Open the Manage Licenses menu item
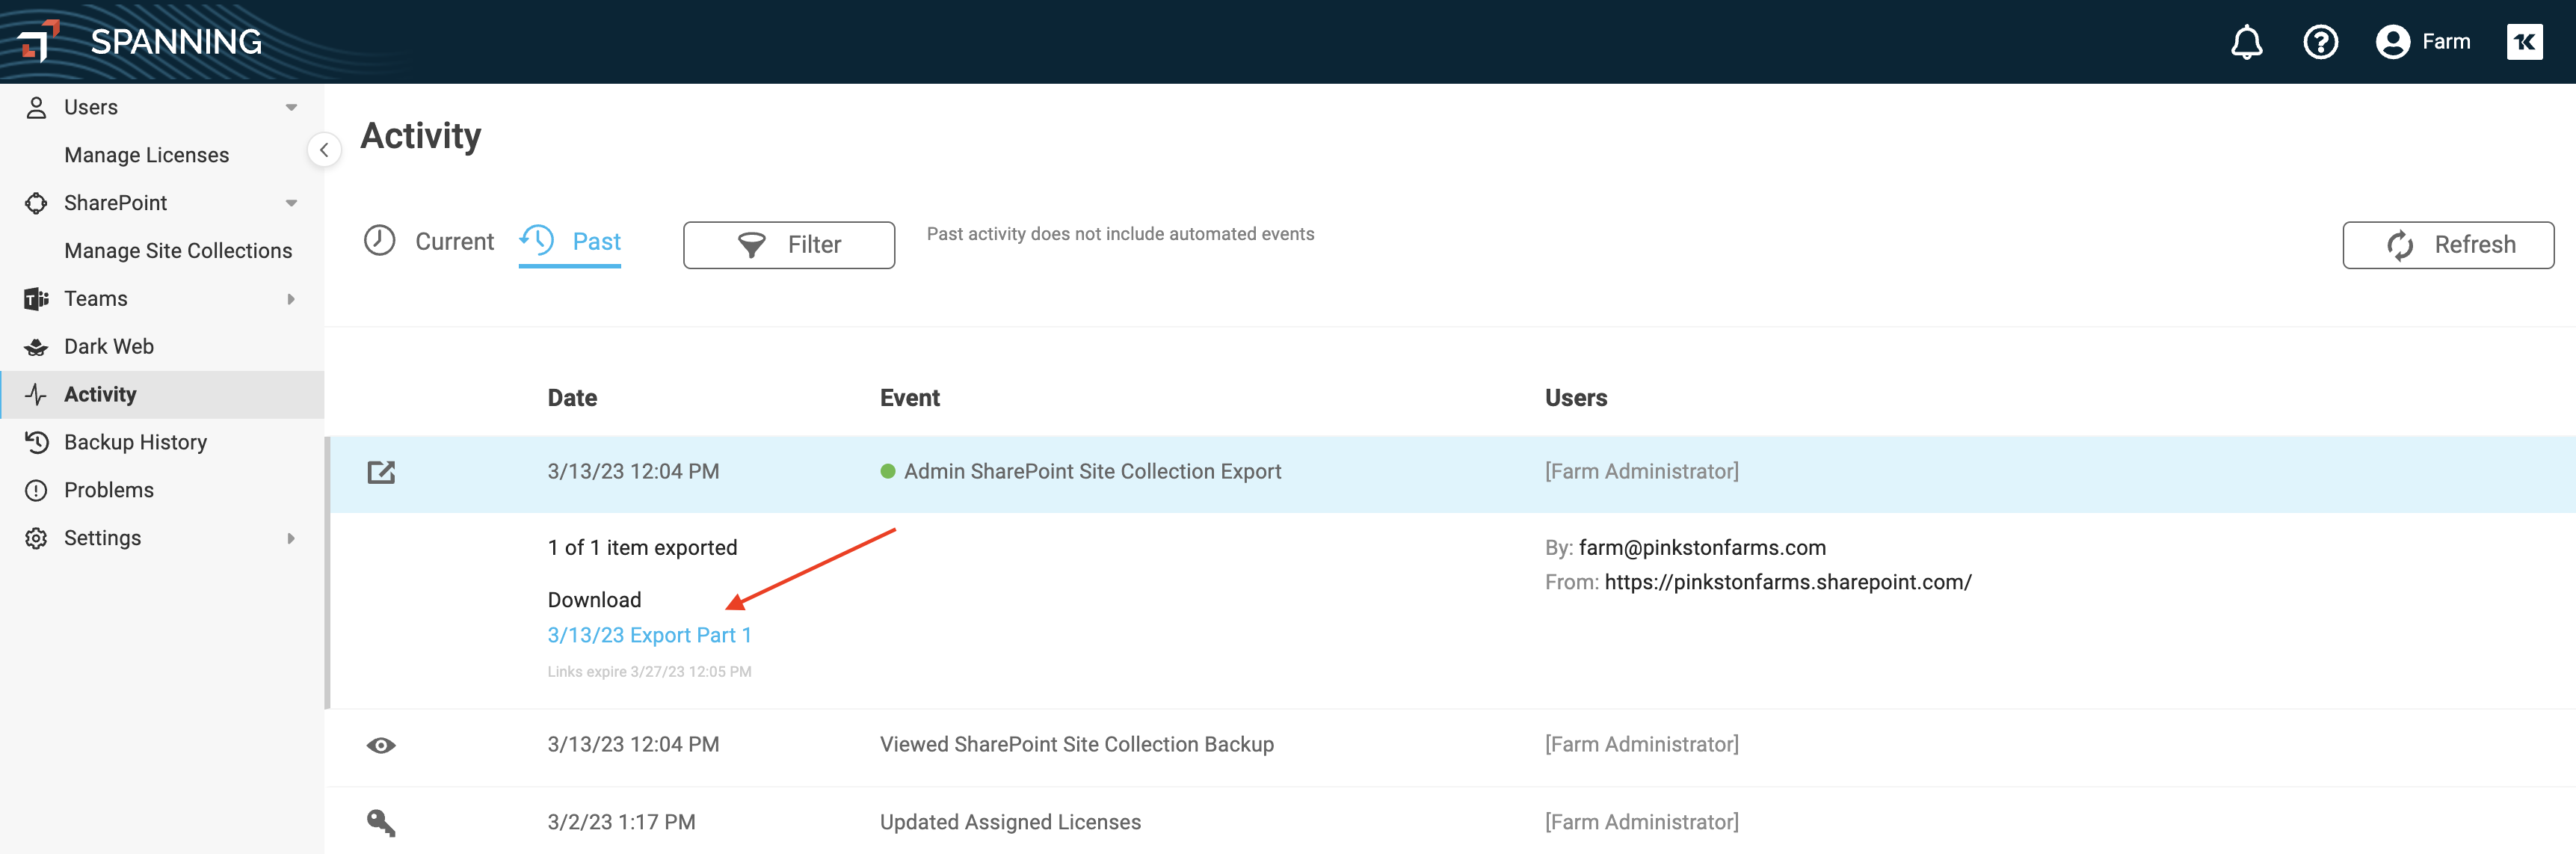 click(147, 154)
